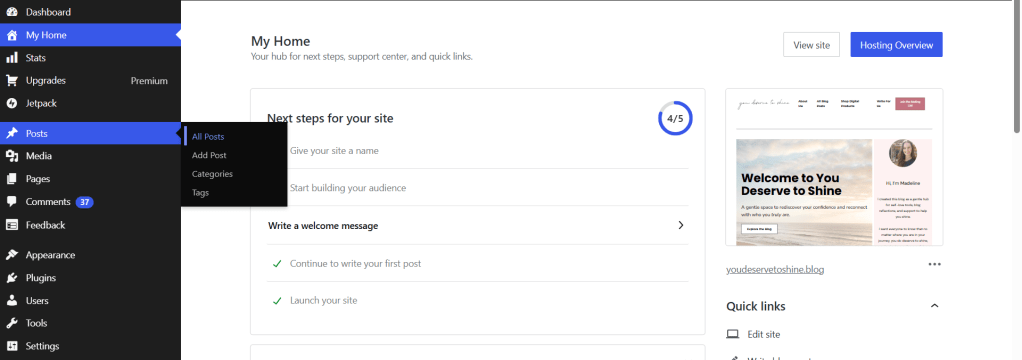Click the Hosting Overview button

coord(896,45)
